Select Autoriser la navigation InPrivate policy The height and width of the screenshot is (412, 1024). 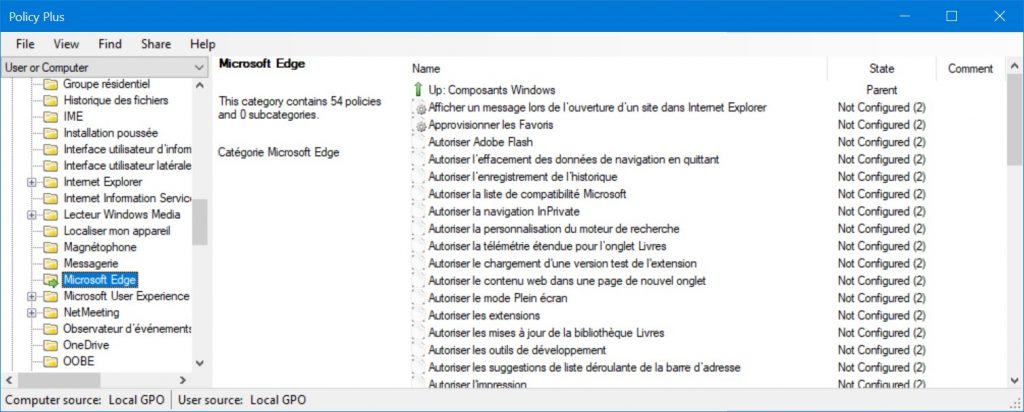pyautogui.click(x=504, y=212)
